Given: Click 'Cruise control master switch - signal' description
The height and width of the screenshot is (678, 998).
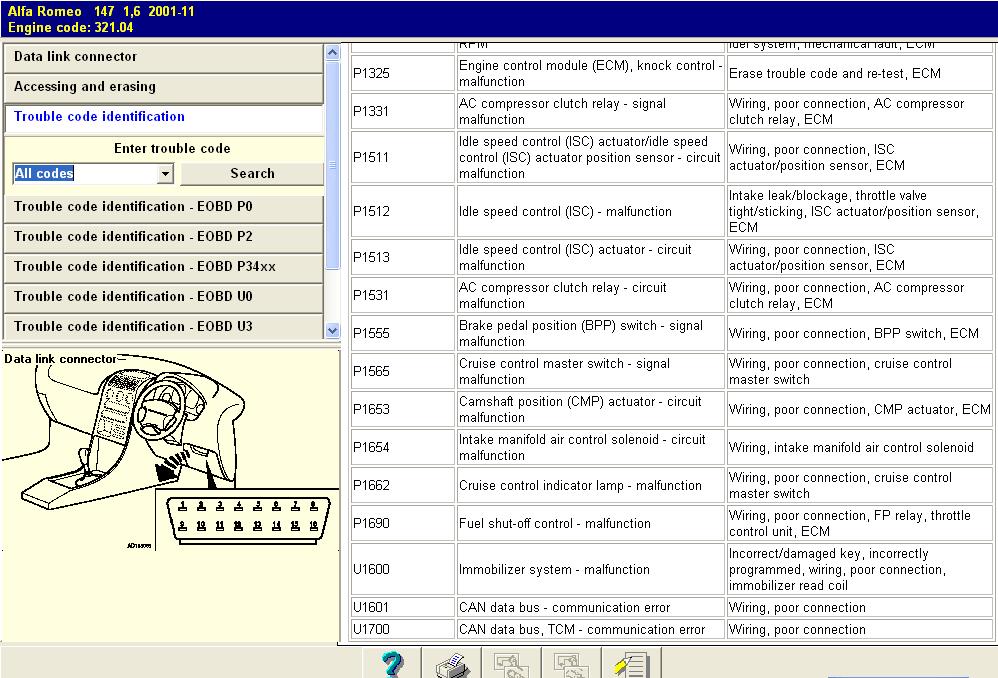Looking at the screenshot, I should tap(590, 371).
